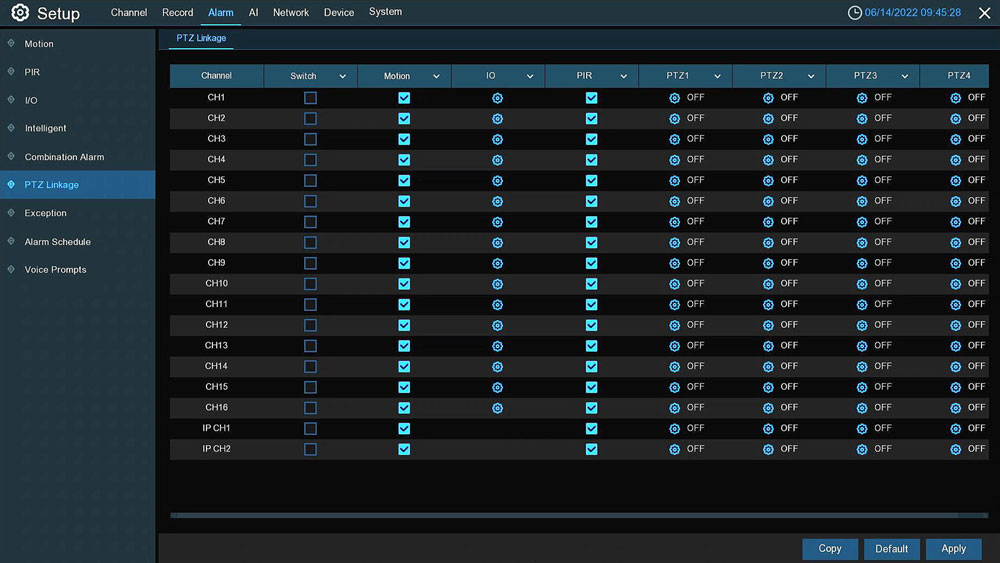The image size is (1000, 563).
Task: Click PTZ1 settings gear for CH3
Action: [x=674, y=139]
